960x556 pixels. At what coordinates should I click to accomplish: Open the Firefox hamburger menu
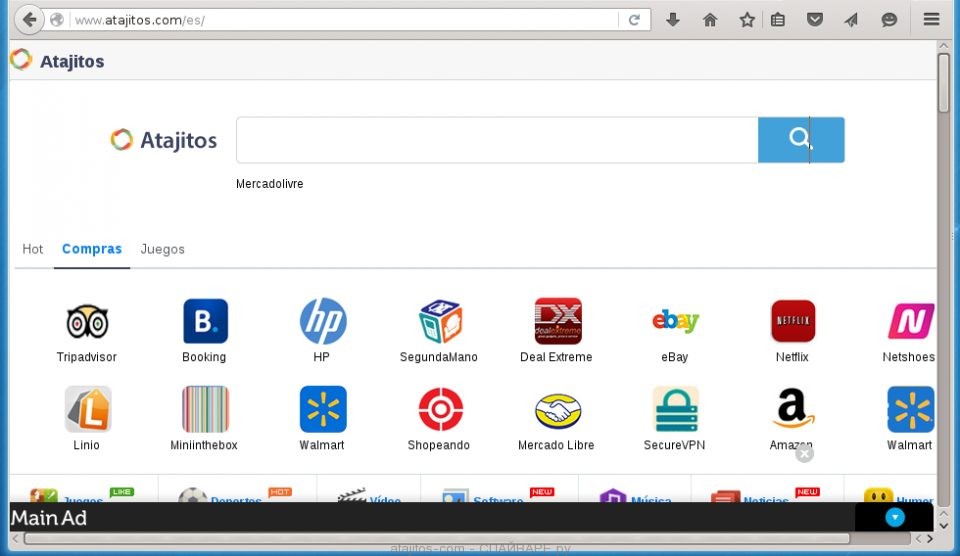tap(931, 19)
